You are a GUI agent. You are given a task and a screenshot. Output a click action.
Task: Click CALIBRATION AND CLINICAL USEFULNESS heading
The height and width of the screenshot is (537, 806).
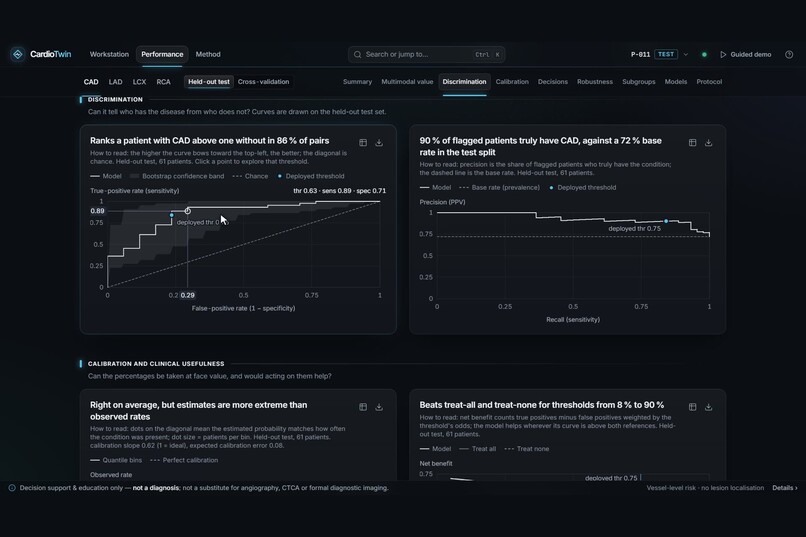(156, 364)
